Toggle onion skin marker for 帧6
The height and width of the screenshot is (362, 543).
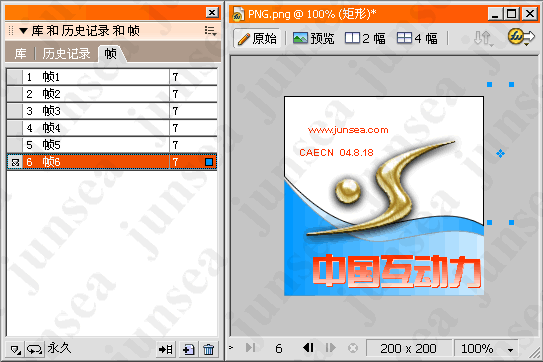15,162
